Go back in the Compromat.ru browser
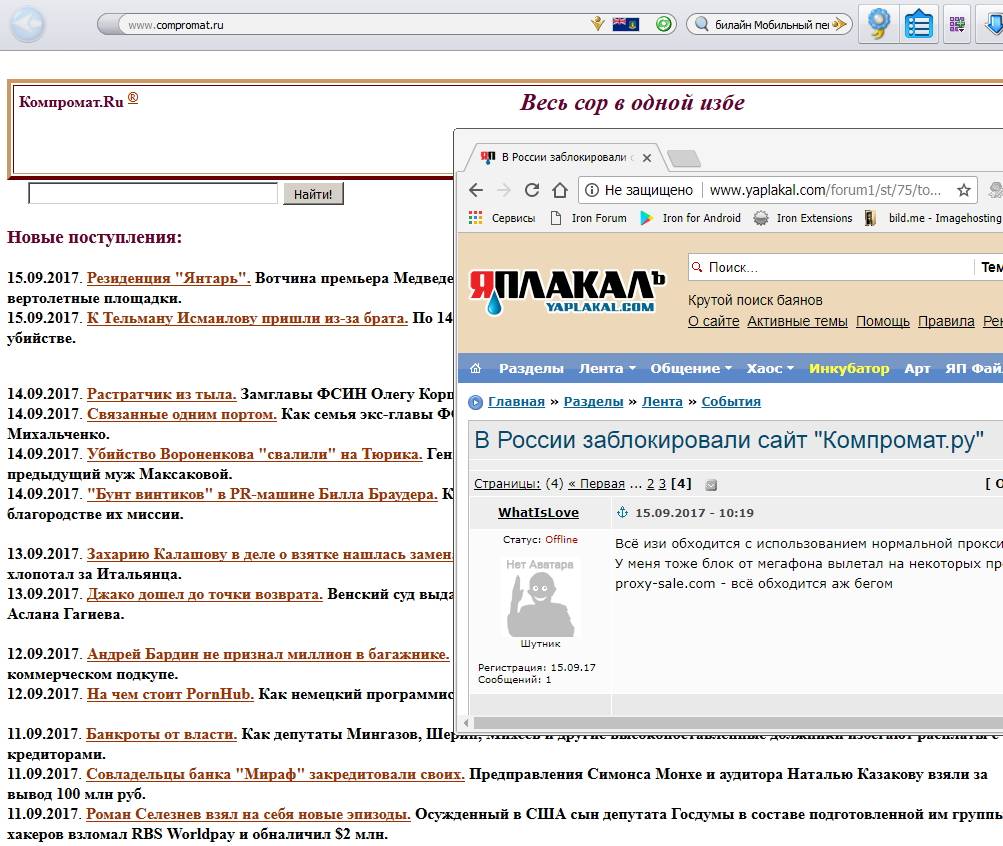The image size is (1003, 846). [27, 24]
